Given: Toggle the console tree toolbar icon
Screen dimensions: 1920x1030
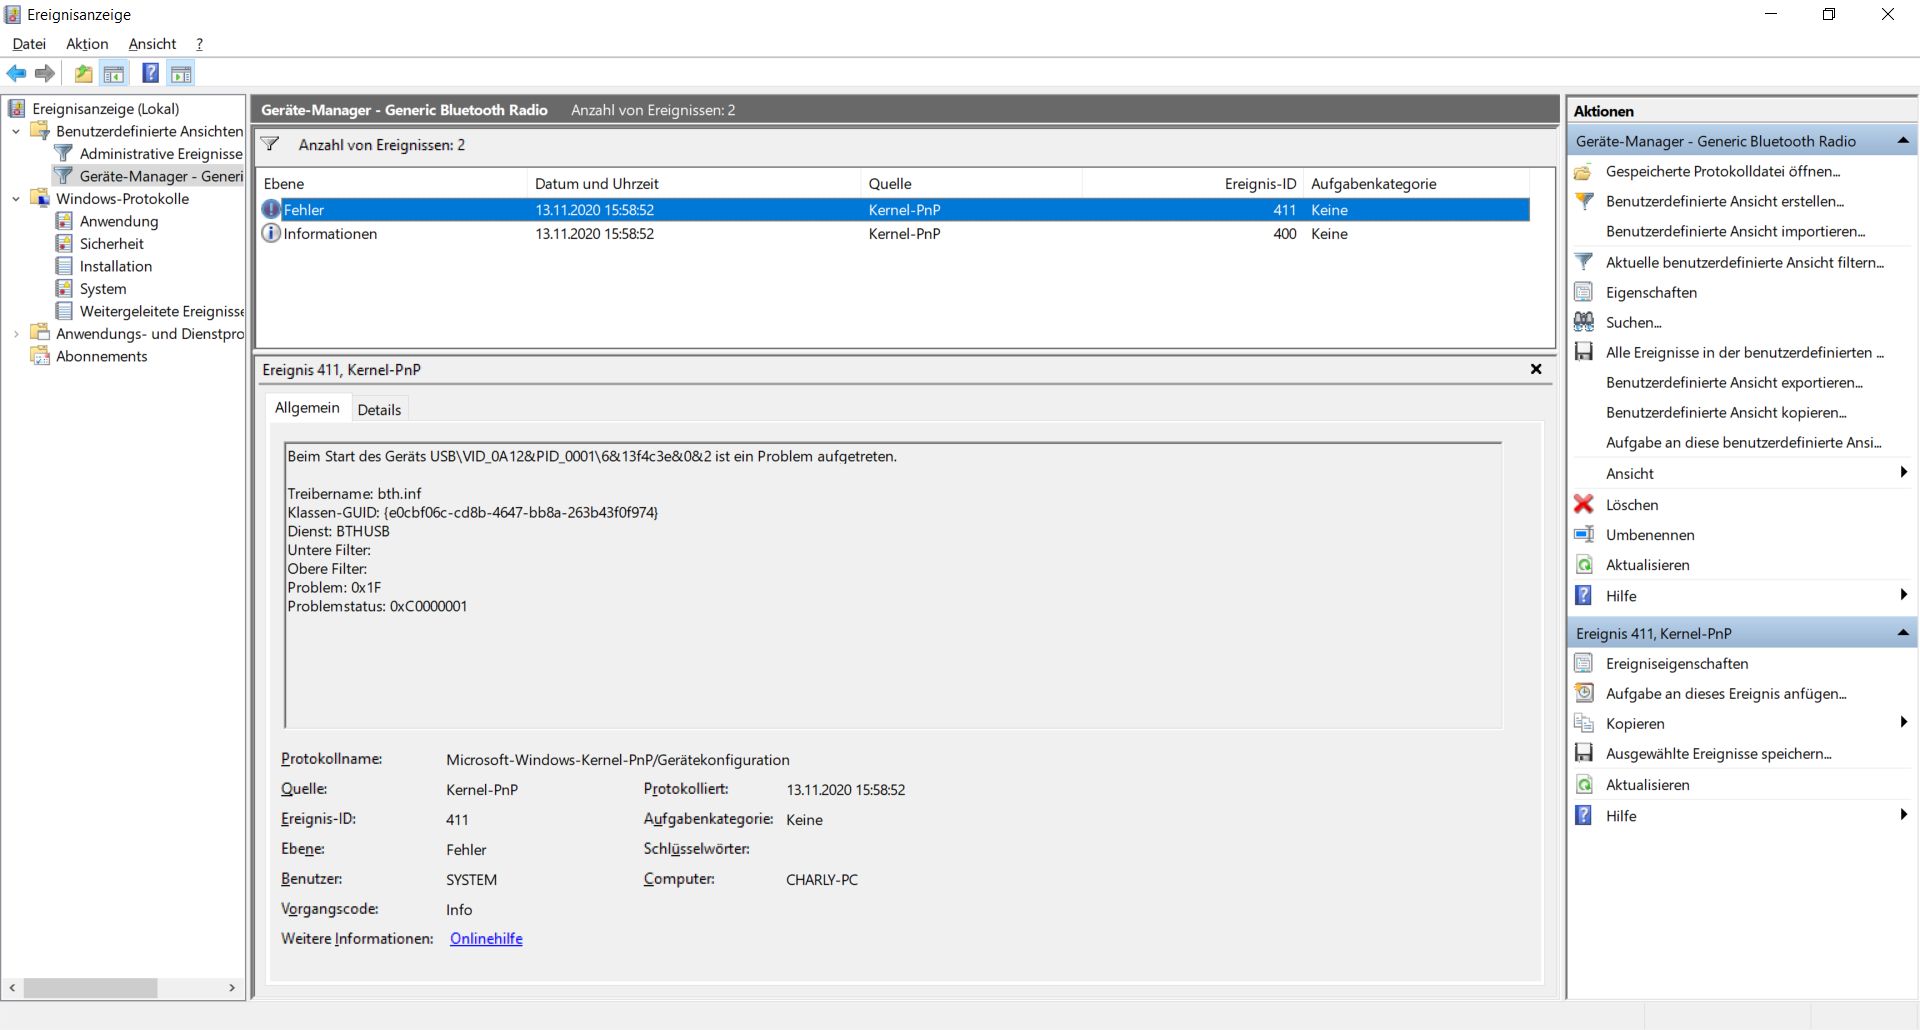Looking at the screenshot, I should point(114,73).
